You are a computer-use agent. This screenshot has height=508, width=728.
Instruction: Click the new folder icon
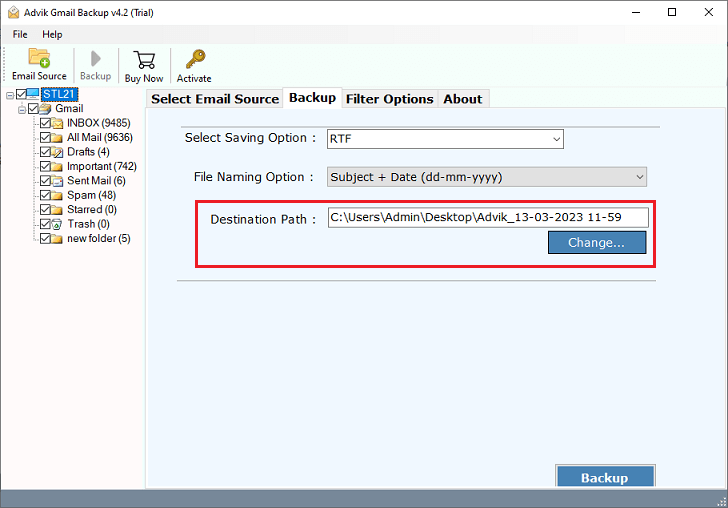coord(57,239)
